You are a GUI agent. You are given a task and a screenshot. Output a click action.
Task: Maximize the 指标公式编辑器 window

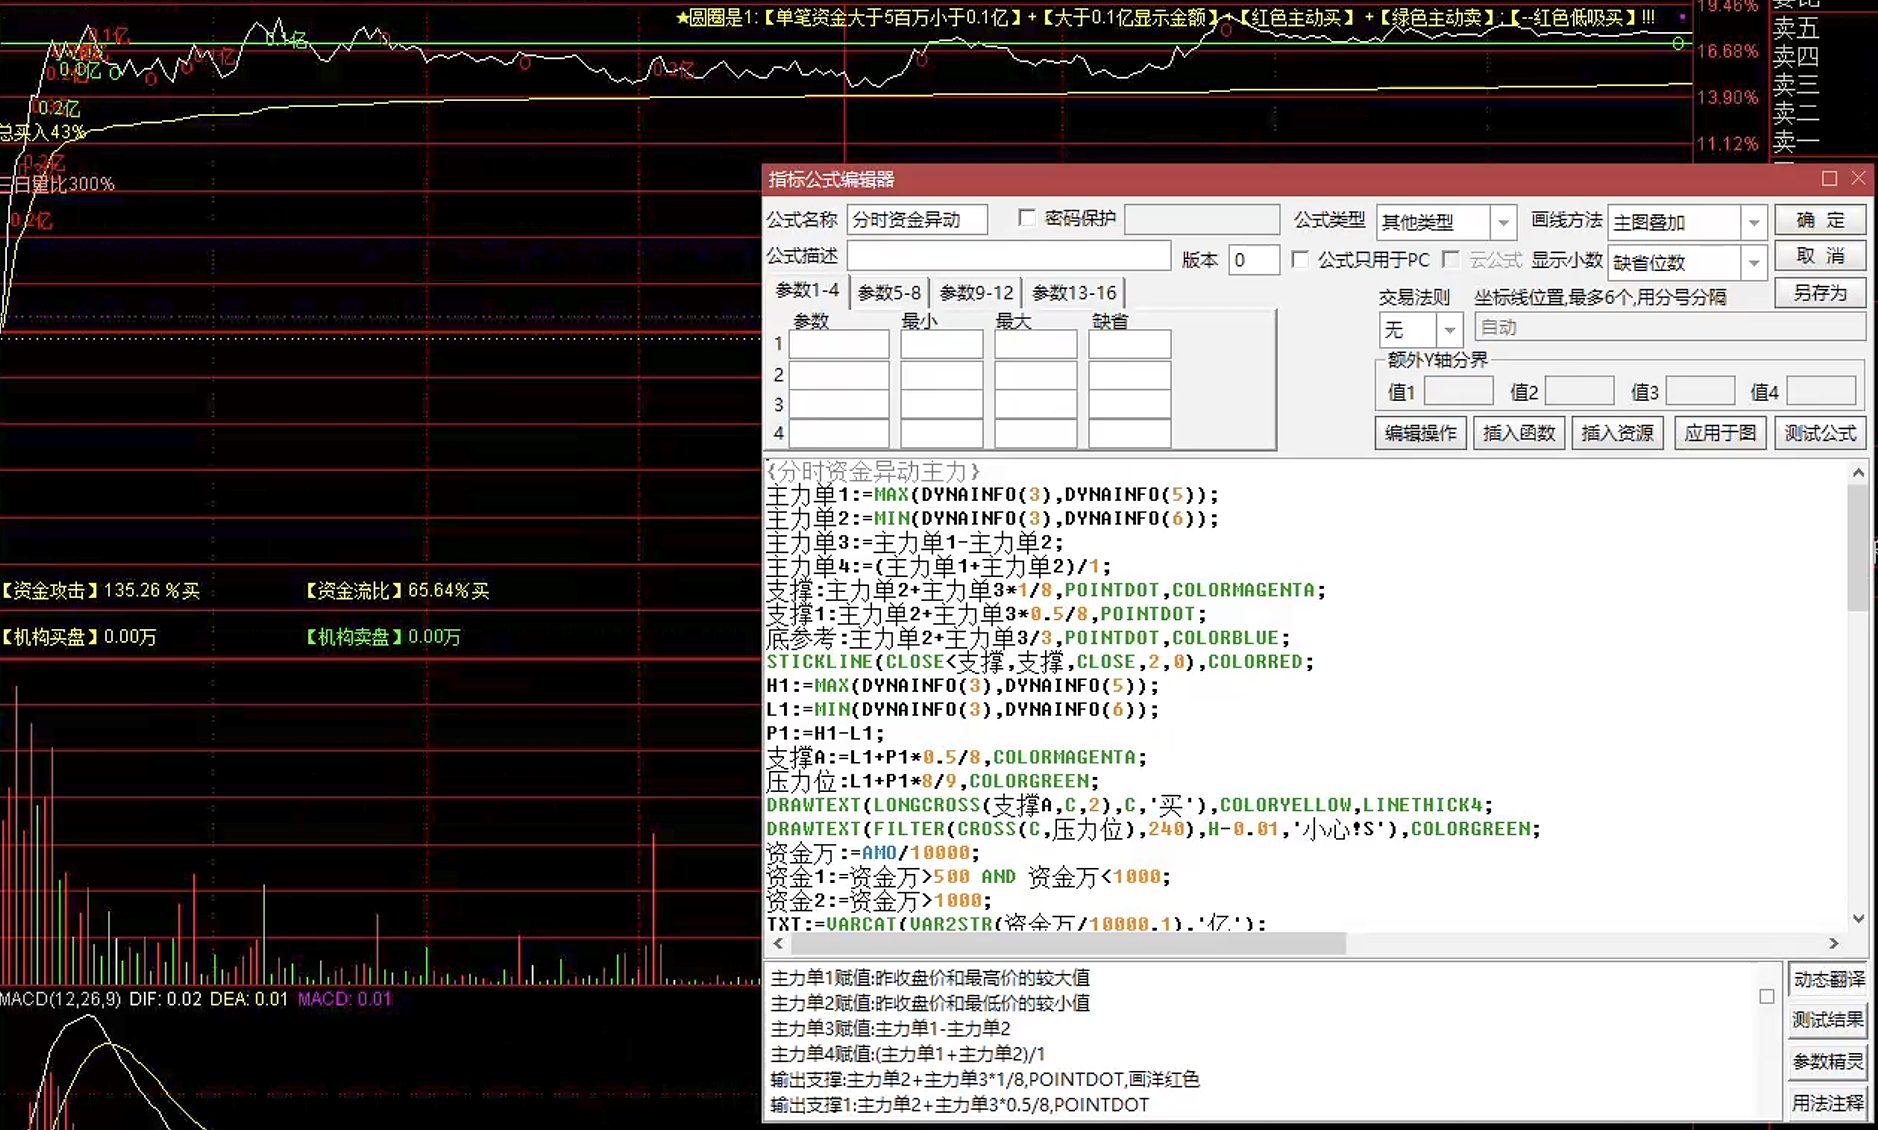point(1829,178)
